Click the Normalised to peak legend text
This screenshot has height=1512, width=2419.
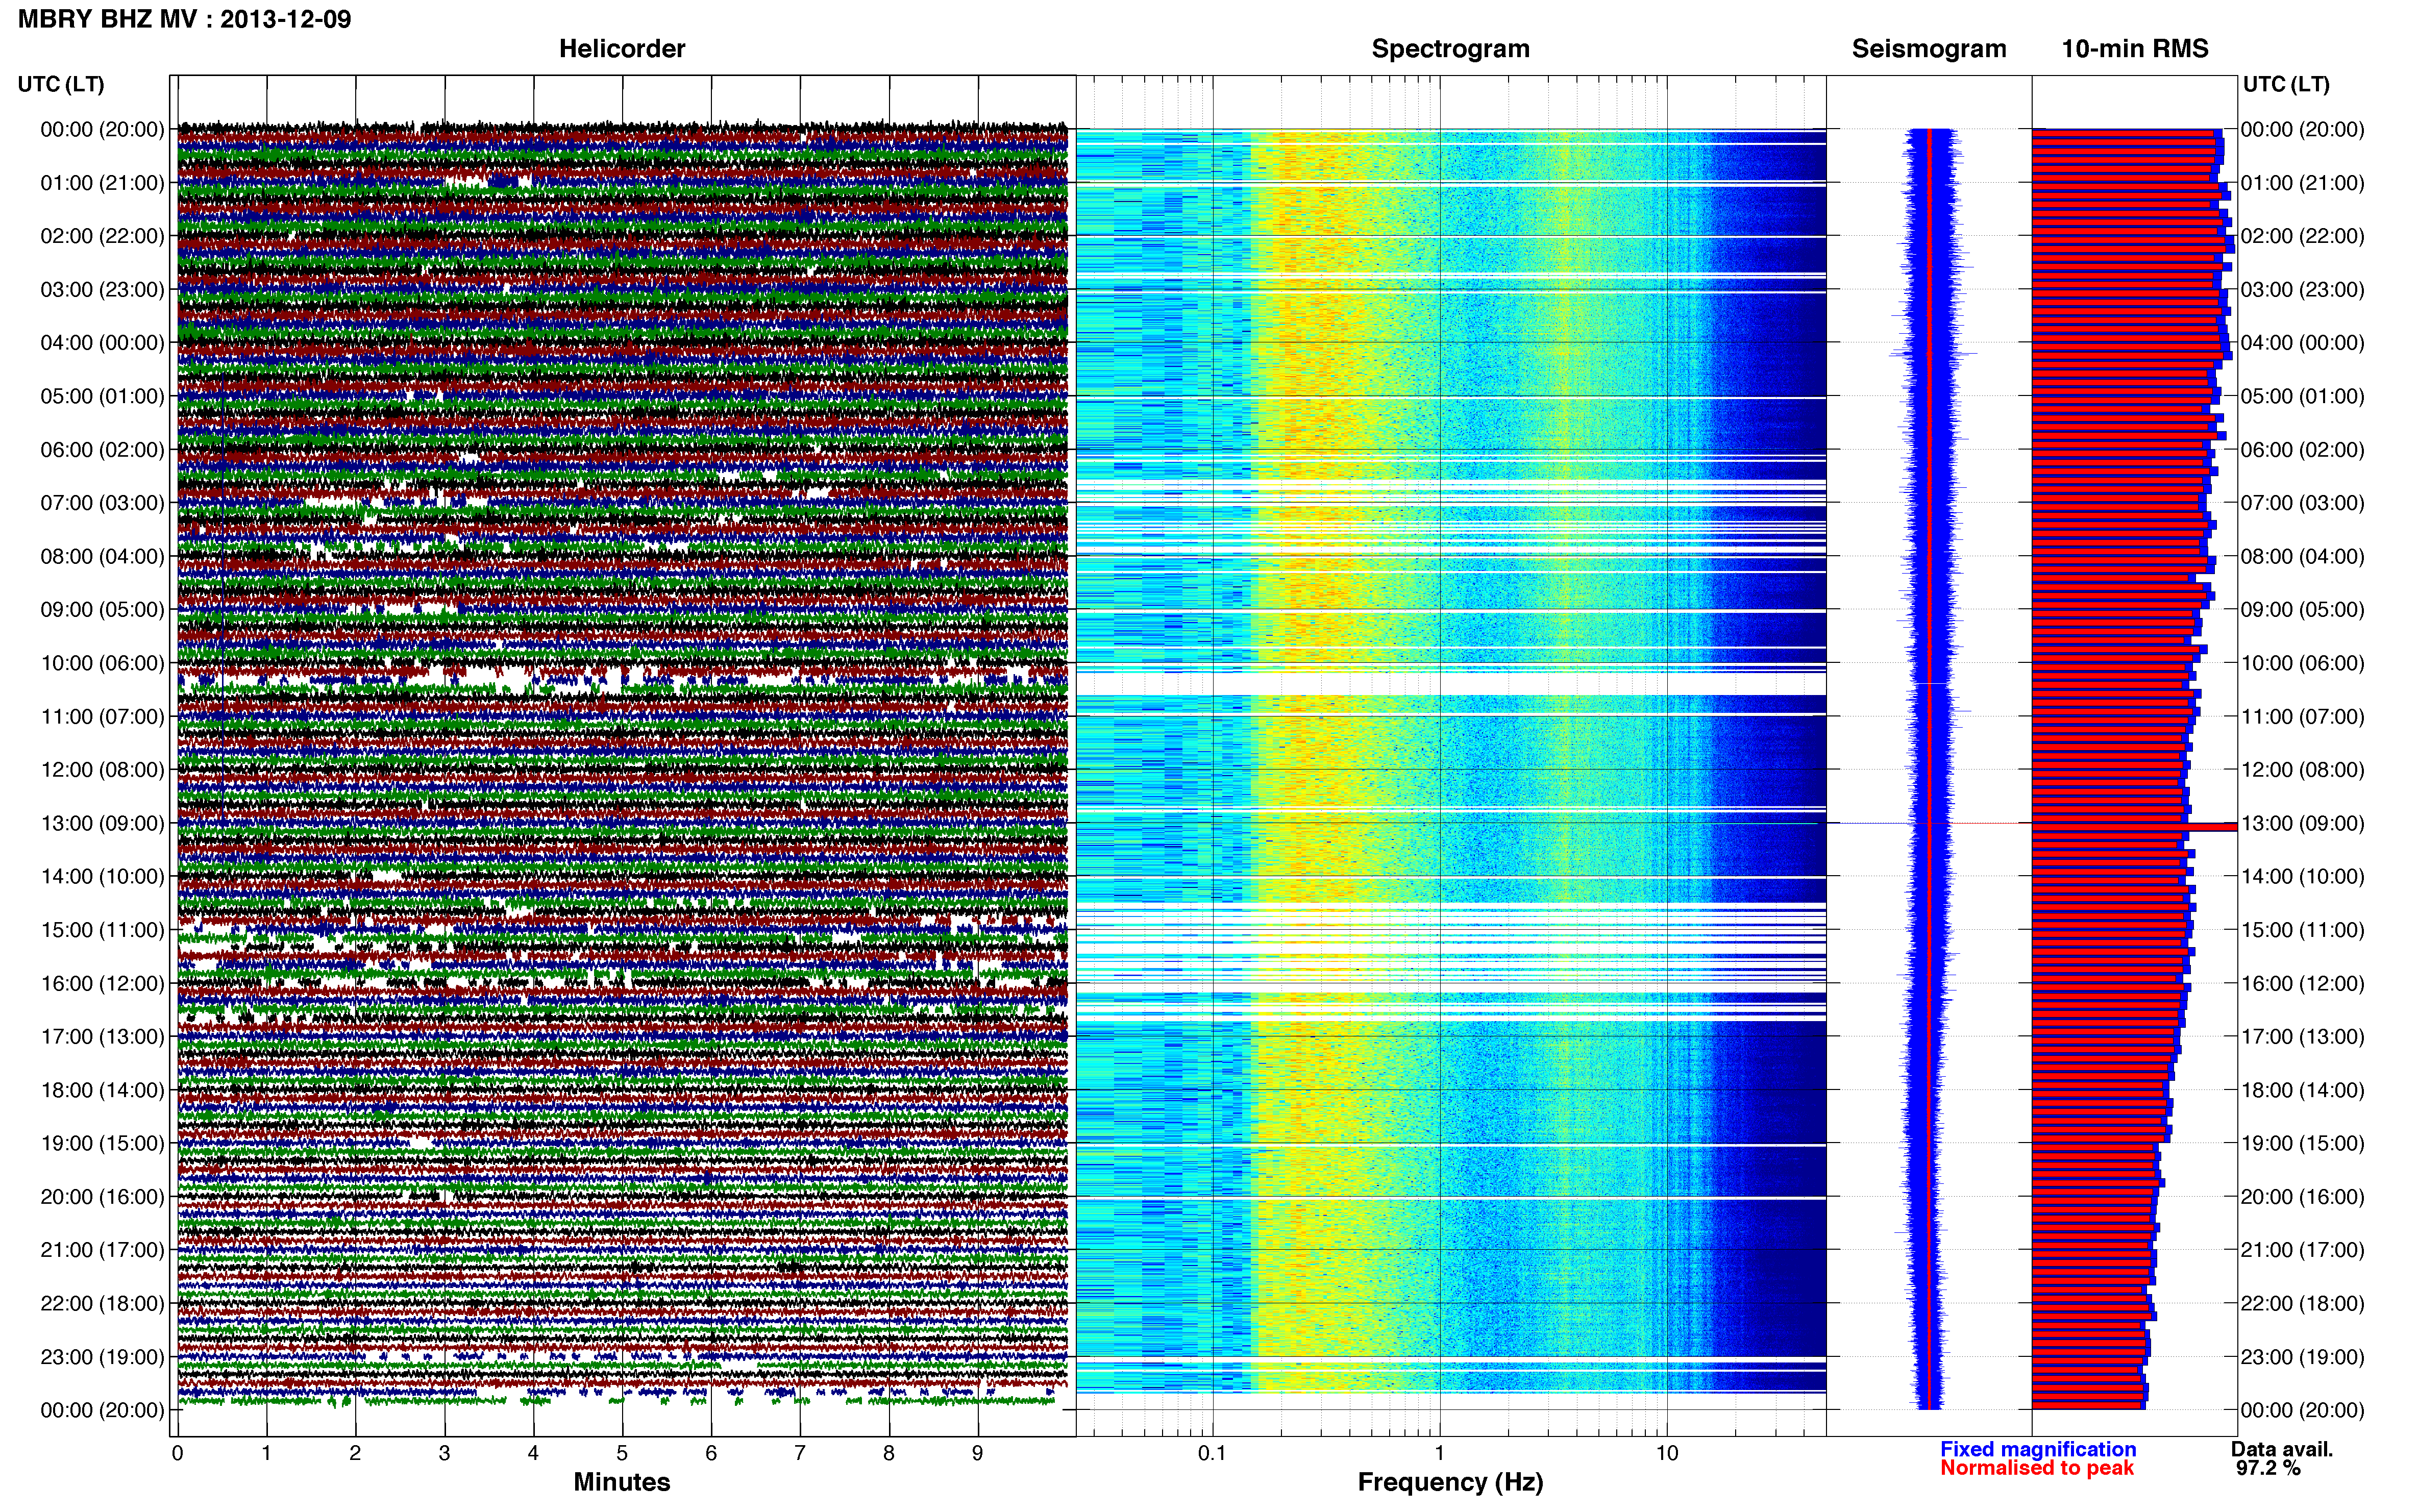click(x=2037, y=1468)
